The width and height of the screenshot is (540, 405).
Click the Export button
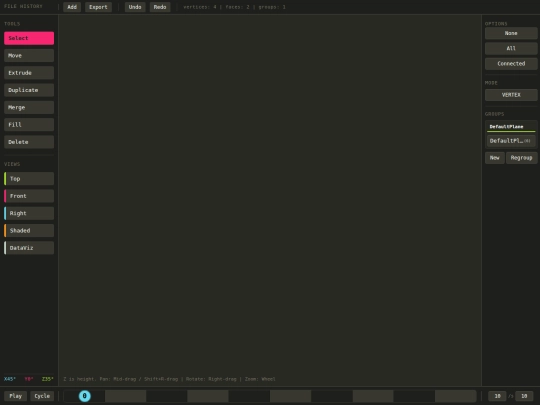[x=98, y=7]
